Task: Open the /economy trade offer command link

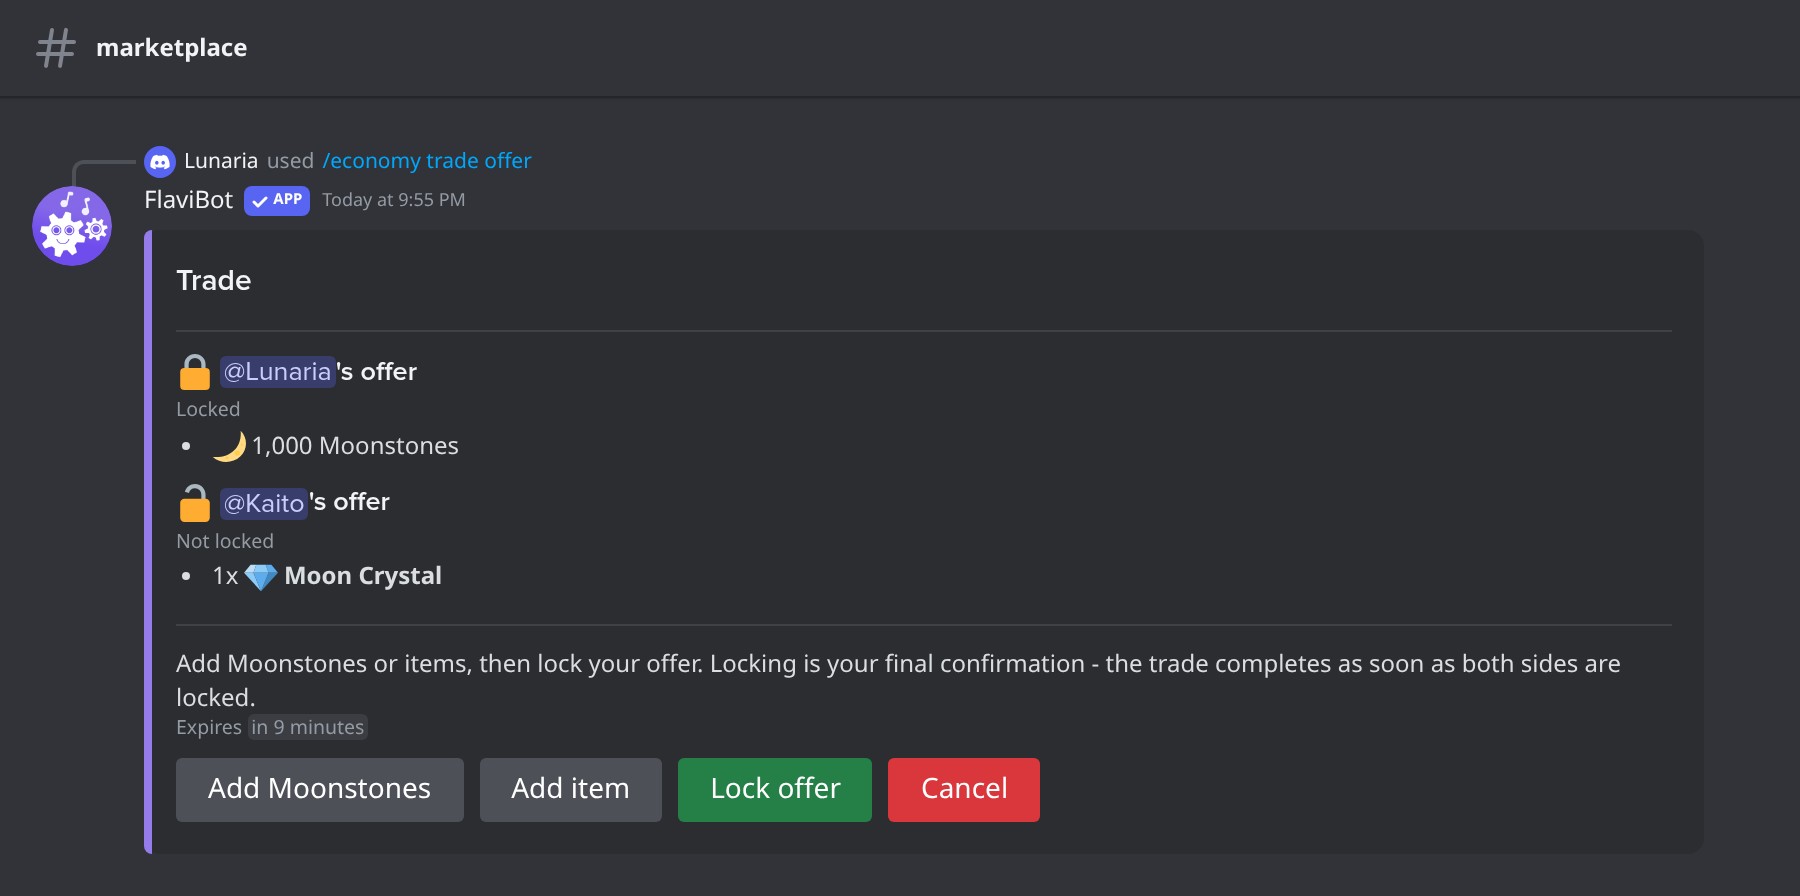Action: tap(427, 161)
